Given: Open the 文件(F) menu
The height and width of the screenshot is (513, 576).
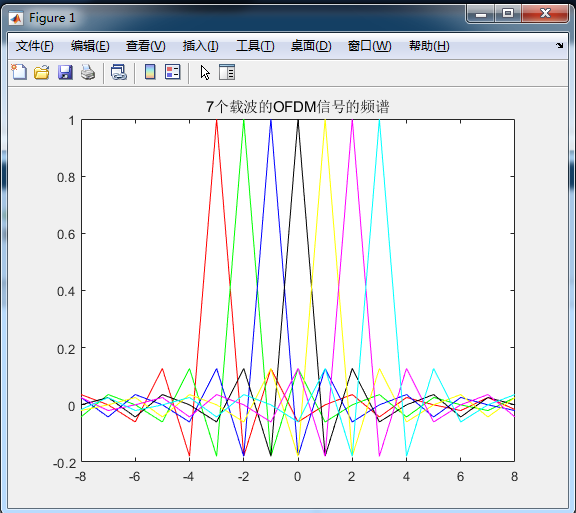Looking at the screenshot, I should [35, 46].
